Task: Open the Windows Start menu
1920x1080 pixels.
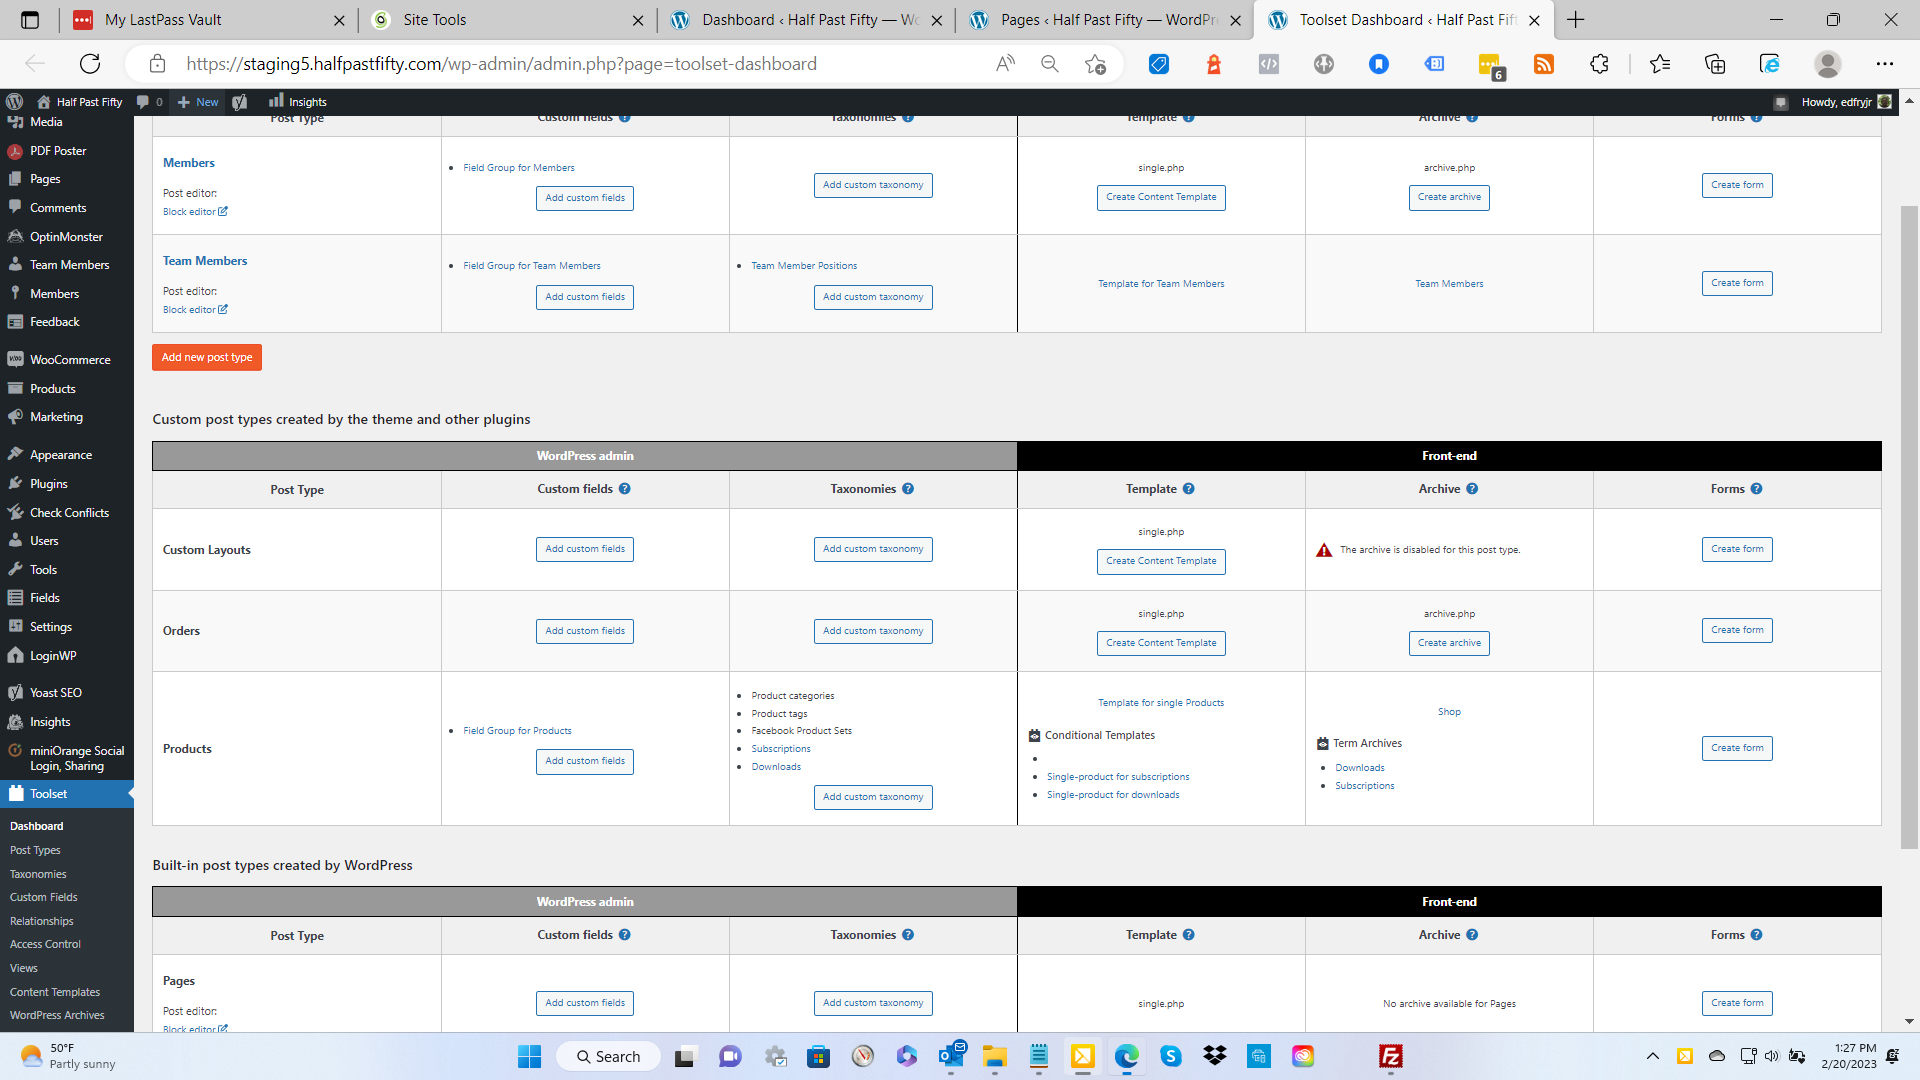Action: 529,1056
